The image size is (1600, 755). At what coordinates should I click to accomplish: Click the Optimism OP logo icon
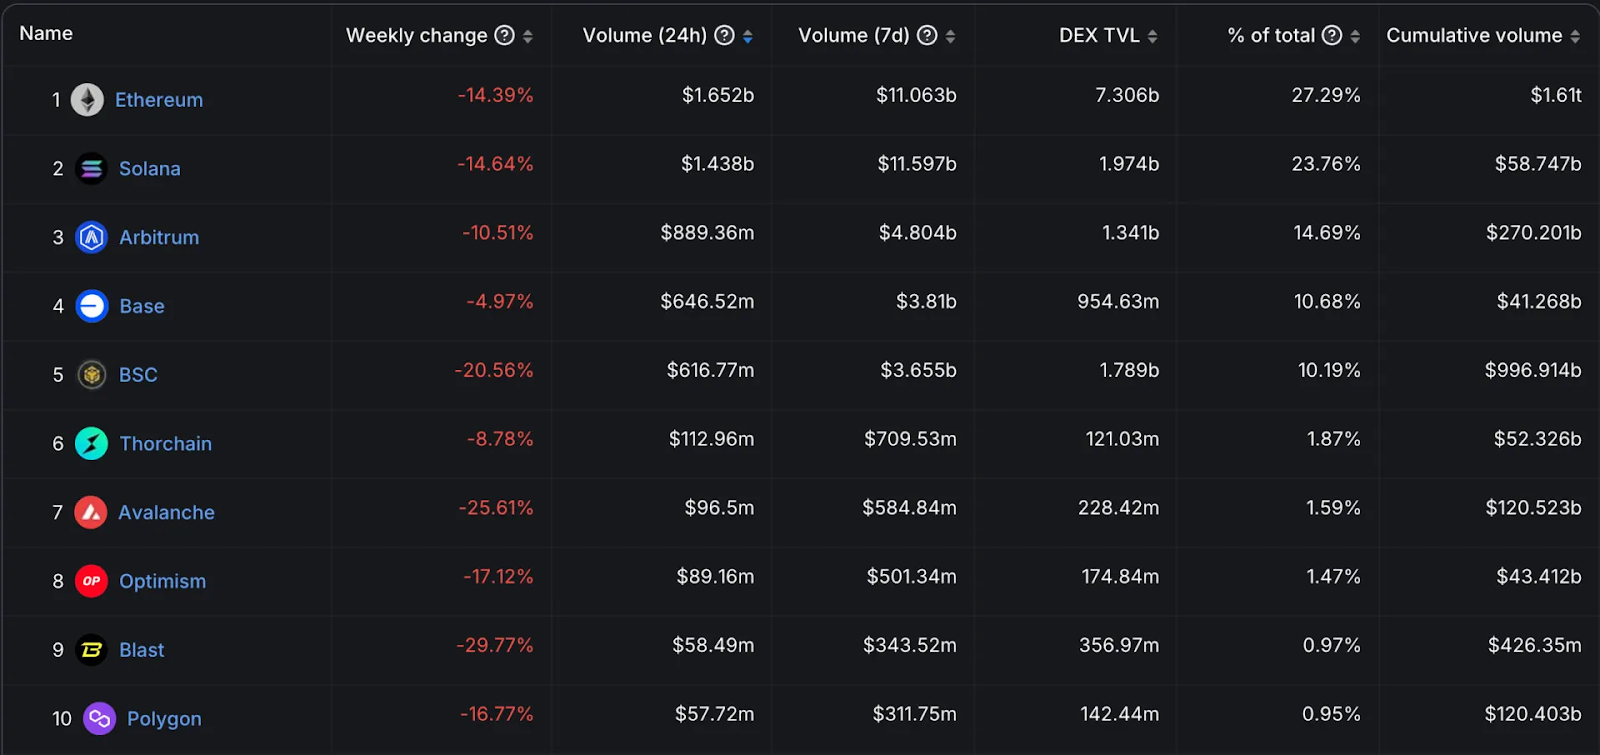(x=91, y=581)
